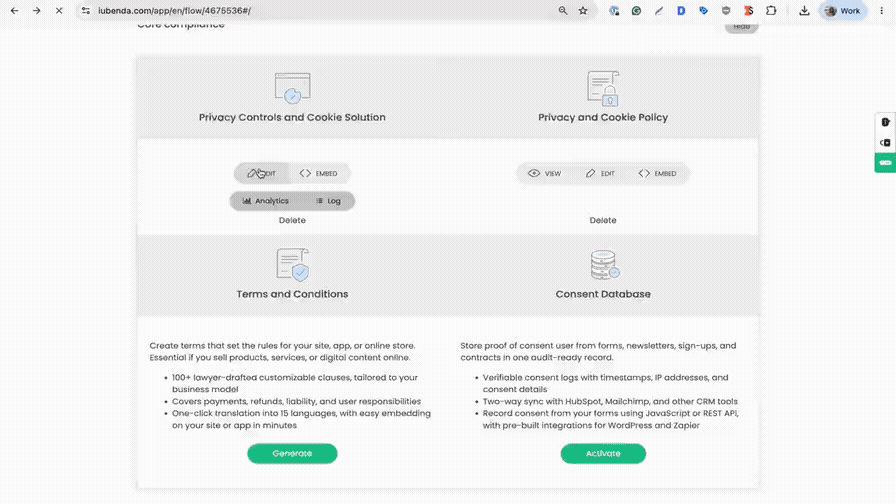Edit the Privacy Controls and Cookie Solution

click(x=262, y=173)
